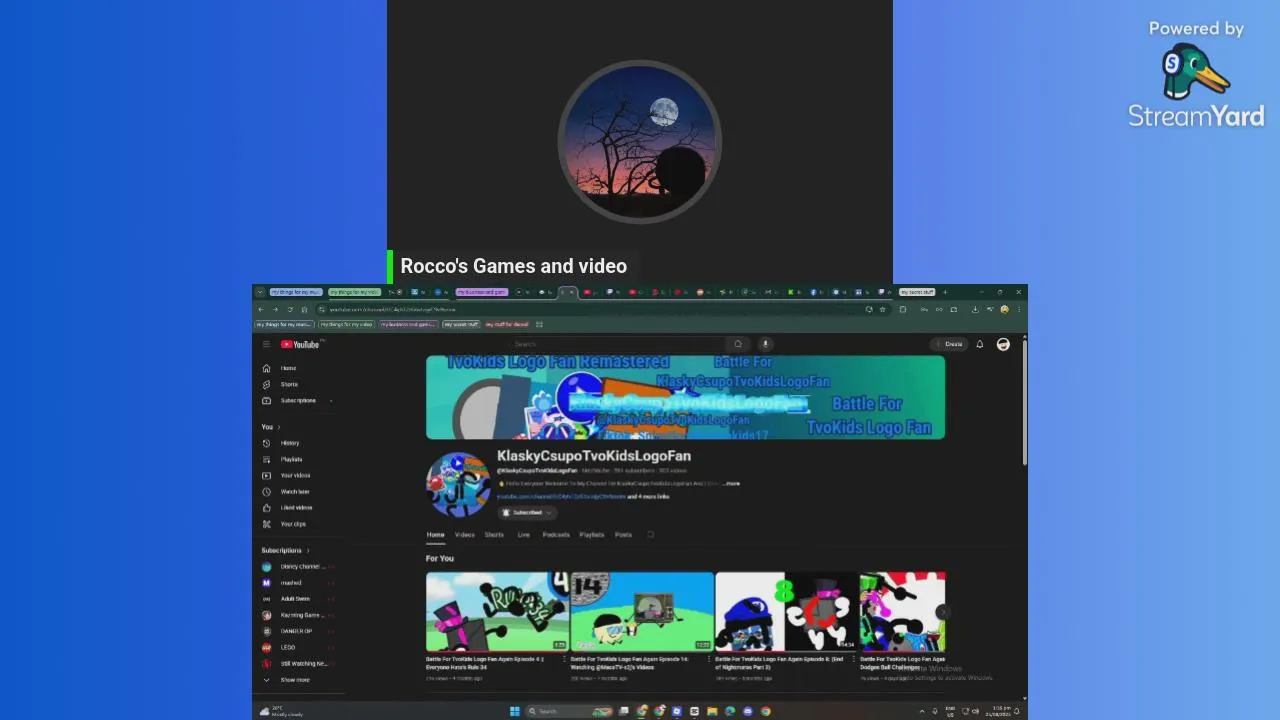
Task: Switch to the channel Videos tab
Action: click(x=465, y=534)
